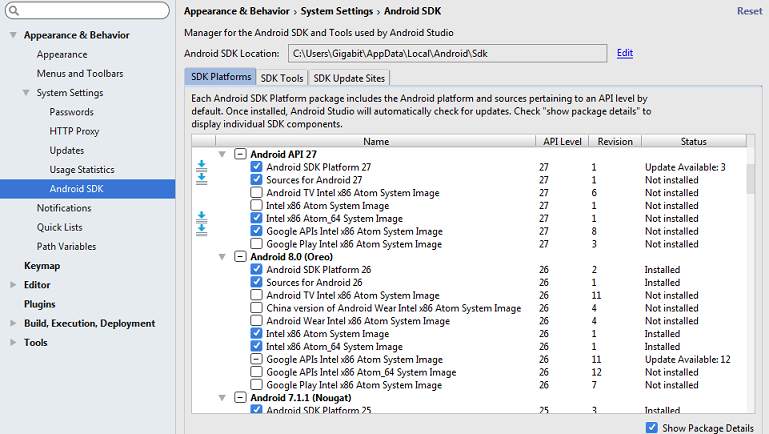Click the settings search field
The image size is (769, 434).
click(x=87, y=10)
